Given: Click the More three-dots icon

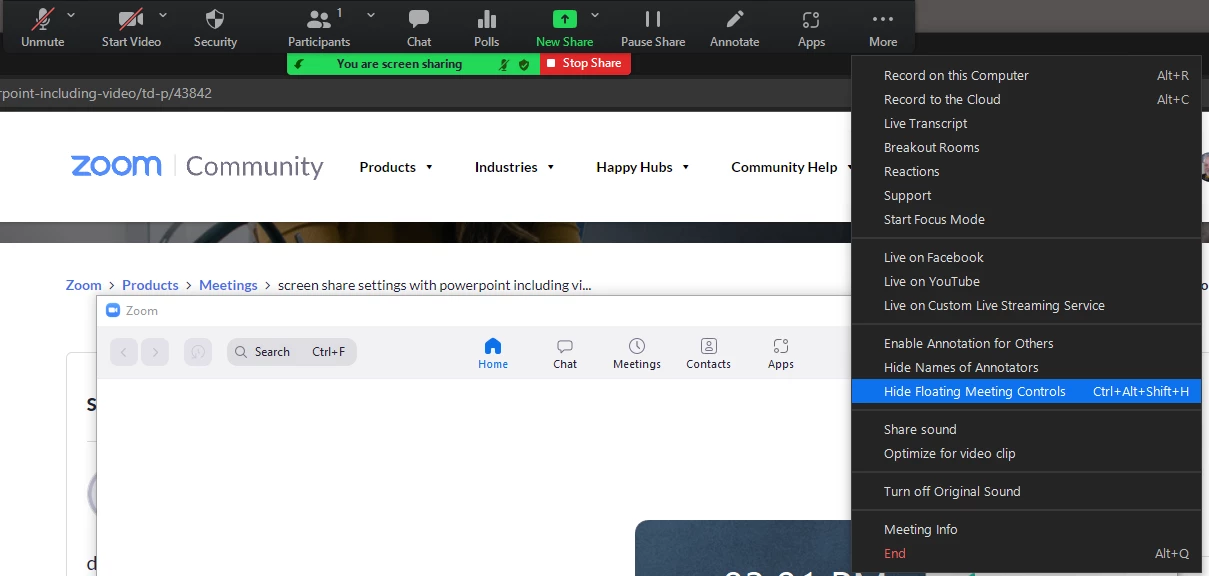Looking at the screenshot, I should coord(883,19).
